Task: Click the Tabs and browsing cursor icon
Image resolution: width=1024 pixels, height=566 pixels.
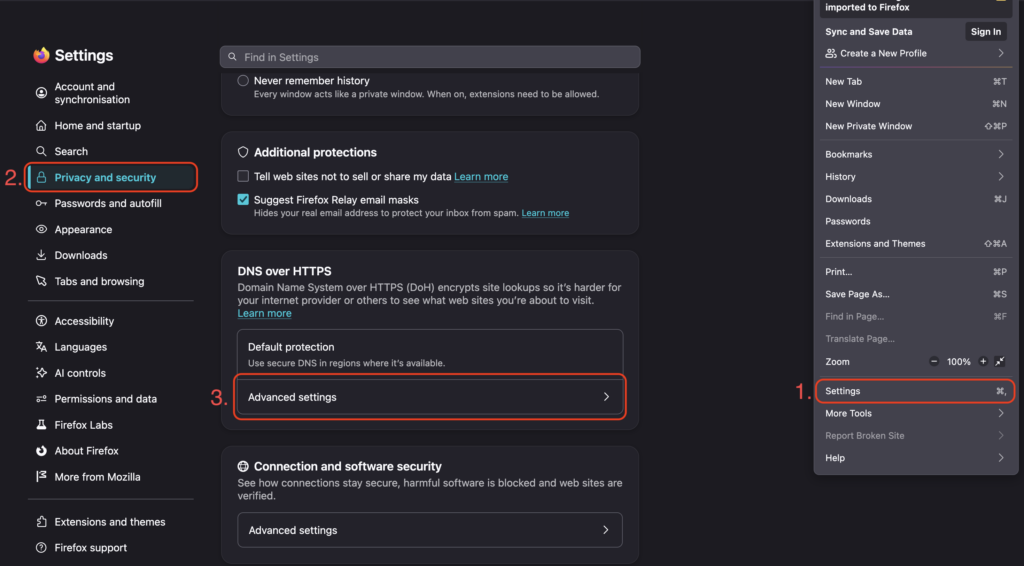Action: (x=41, y=281)
